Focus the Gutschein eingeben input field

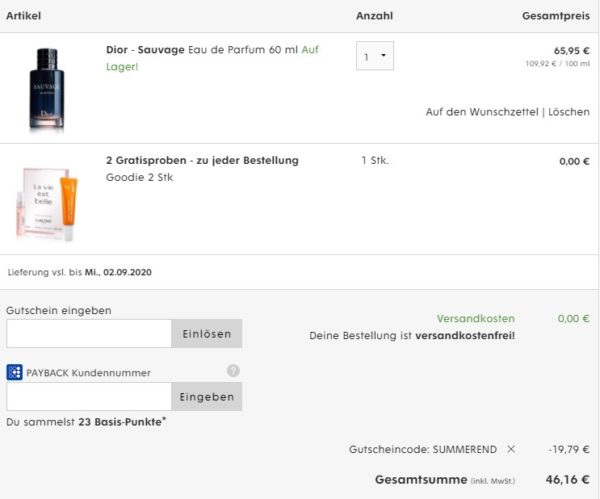pos(89,334)
